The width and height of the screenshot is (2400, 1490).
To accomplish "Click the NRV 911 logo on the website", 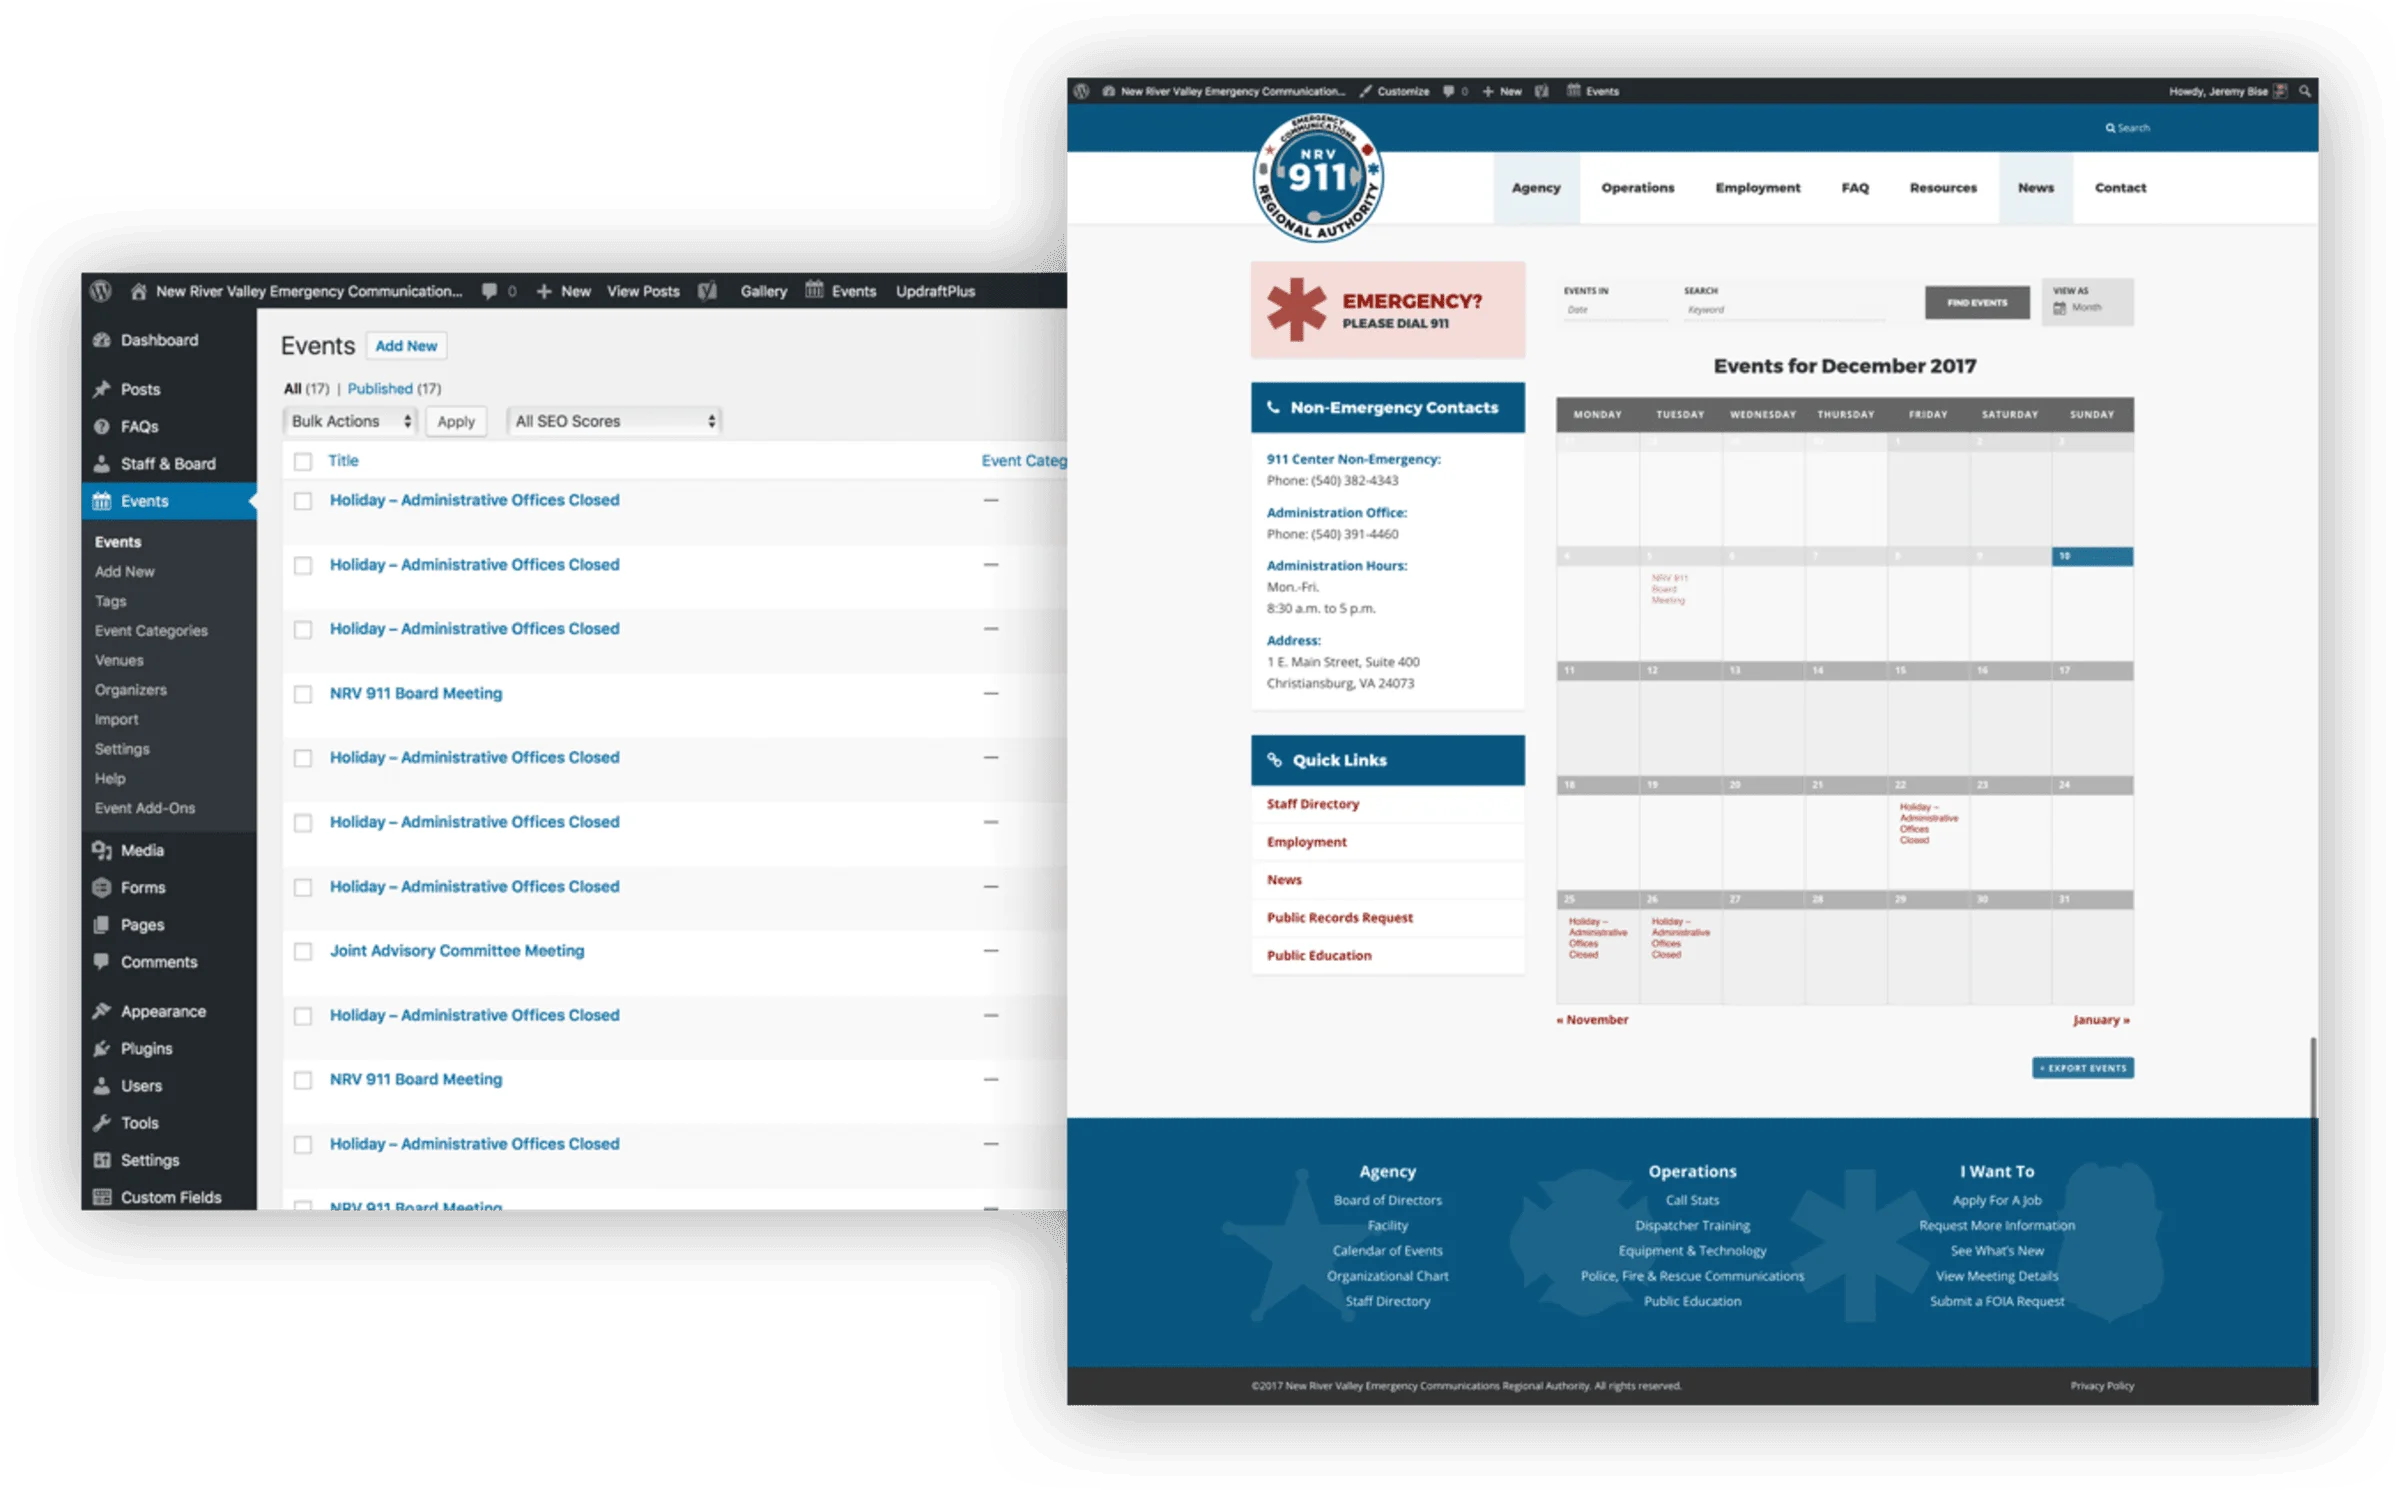I will [x=1317, y=178].
